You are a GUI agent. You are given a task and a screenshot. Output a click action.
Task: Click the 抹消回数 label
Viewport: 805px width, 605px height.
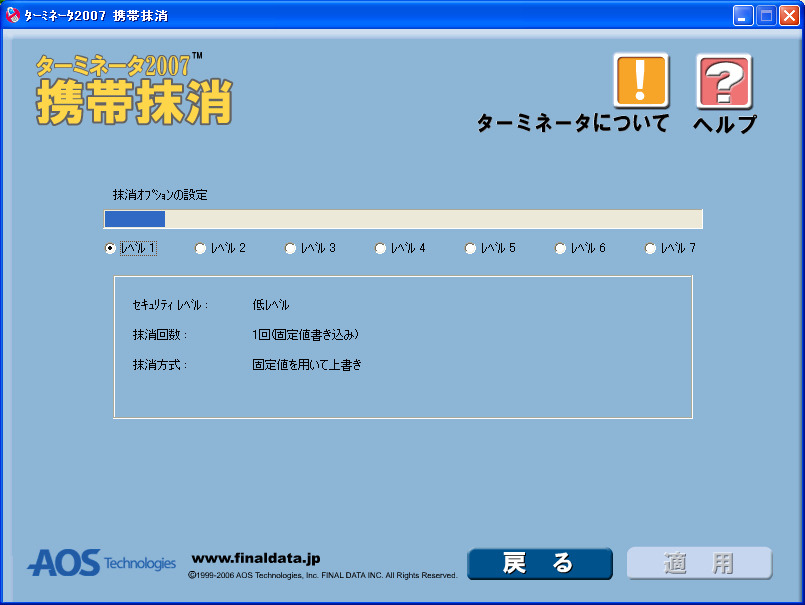pyautogui.click(x=160, y=335)
